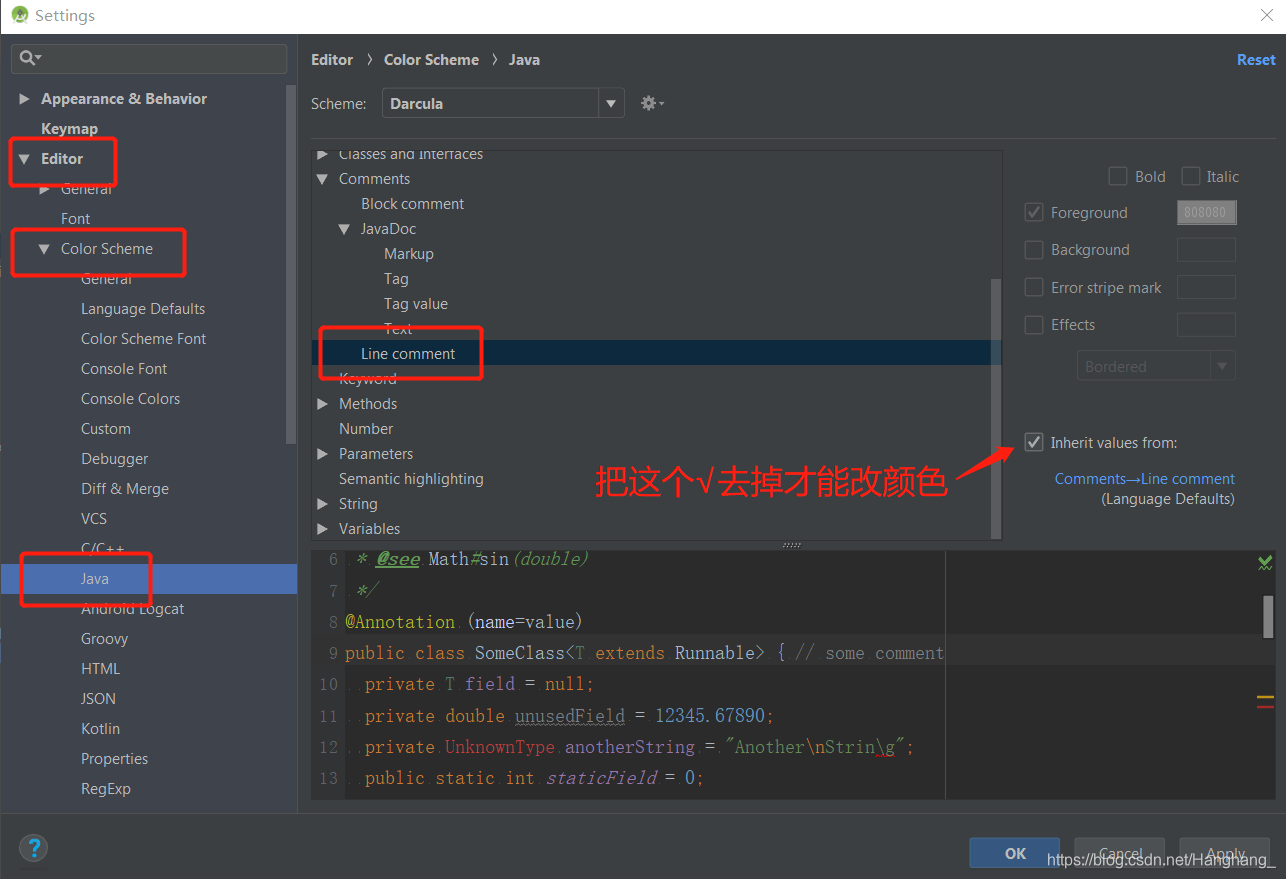Collapse the JavaDoc tree node
Screen dimensions: 1286x879
pos(345,229)
